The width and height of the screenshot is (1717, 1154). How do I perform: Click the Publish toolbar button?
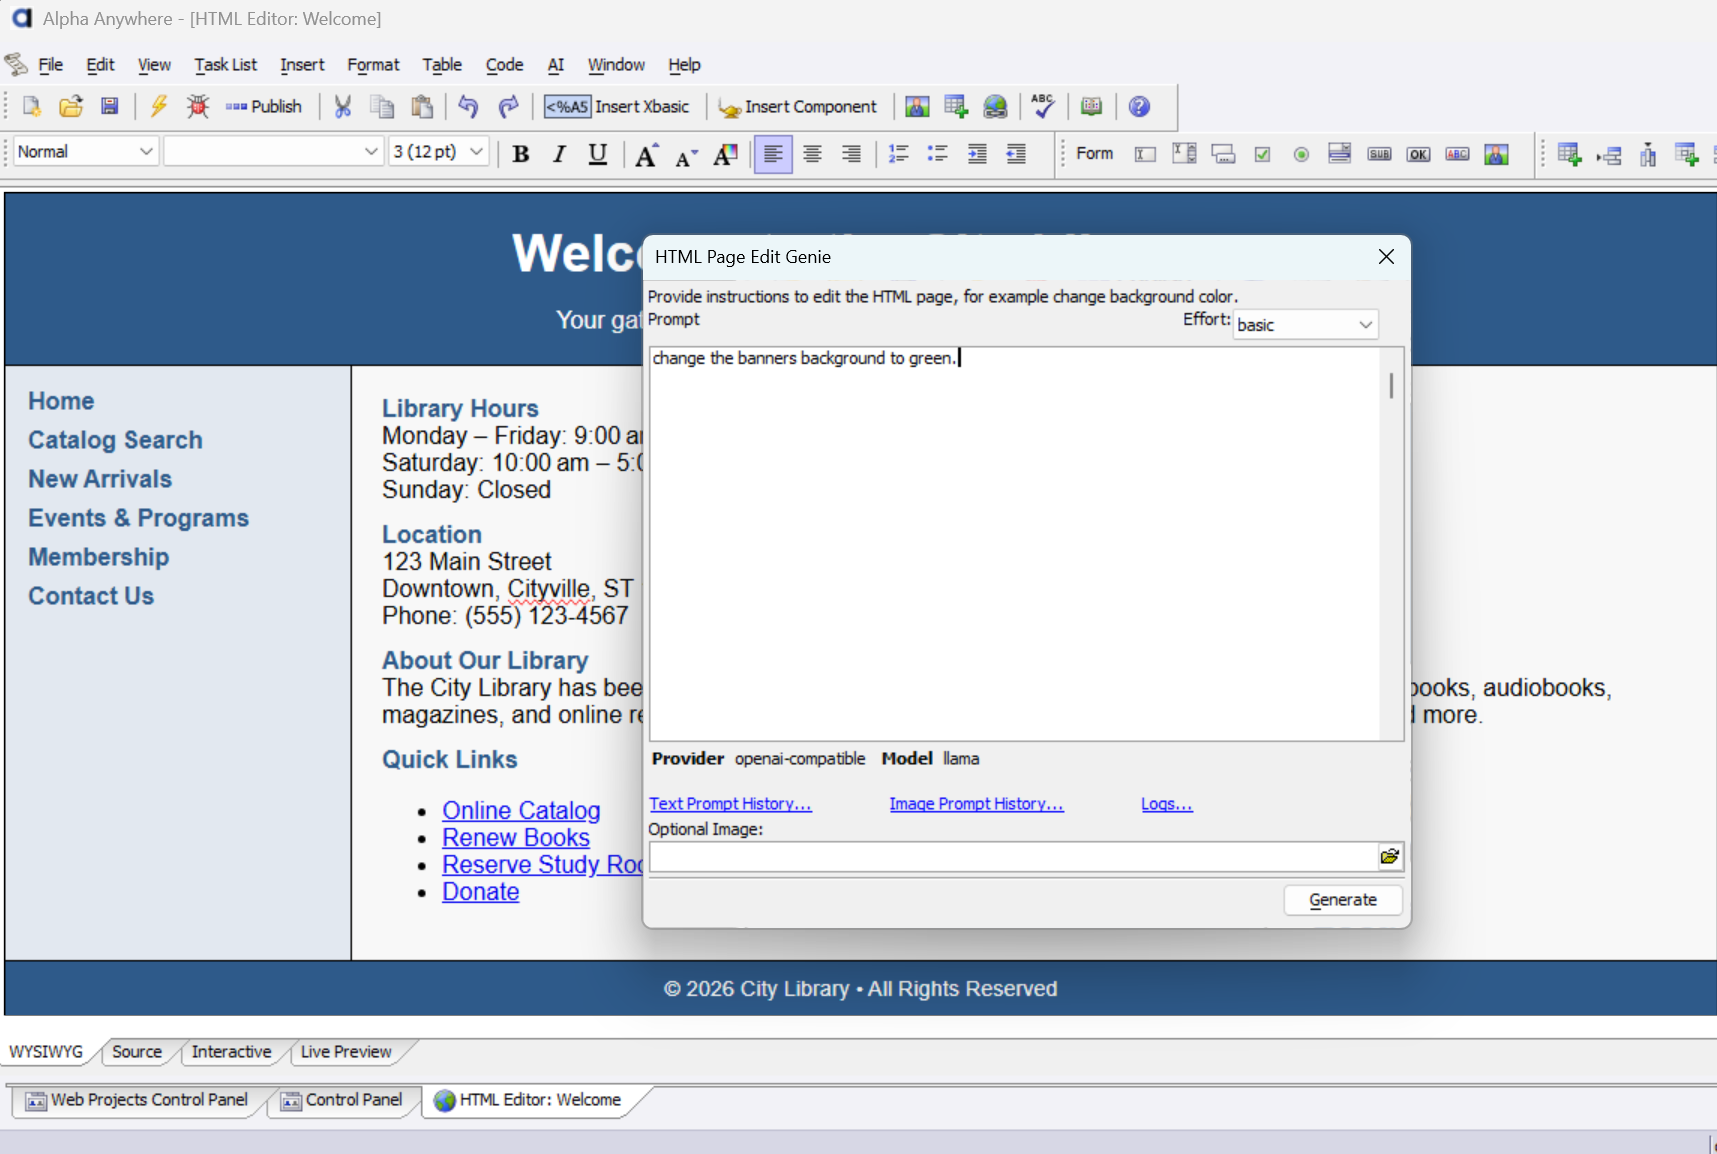click(264, 107)
